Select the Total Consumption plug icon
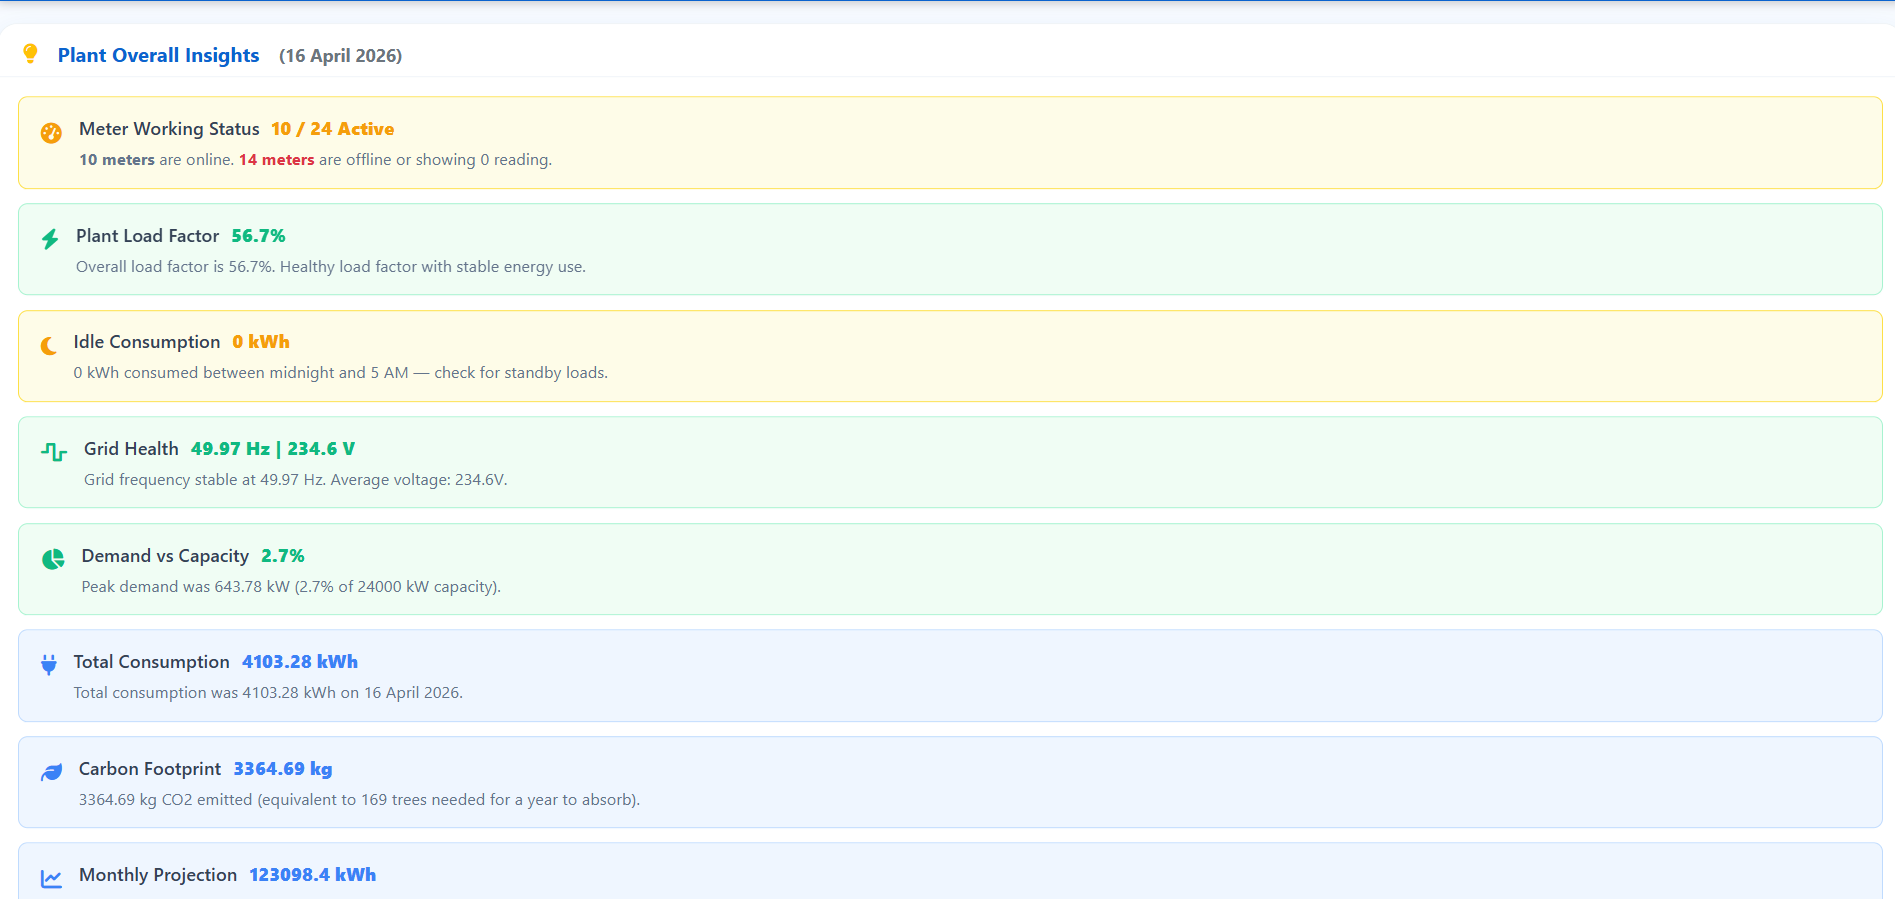 (x=49, y=665)
